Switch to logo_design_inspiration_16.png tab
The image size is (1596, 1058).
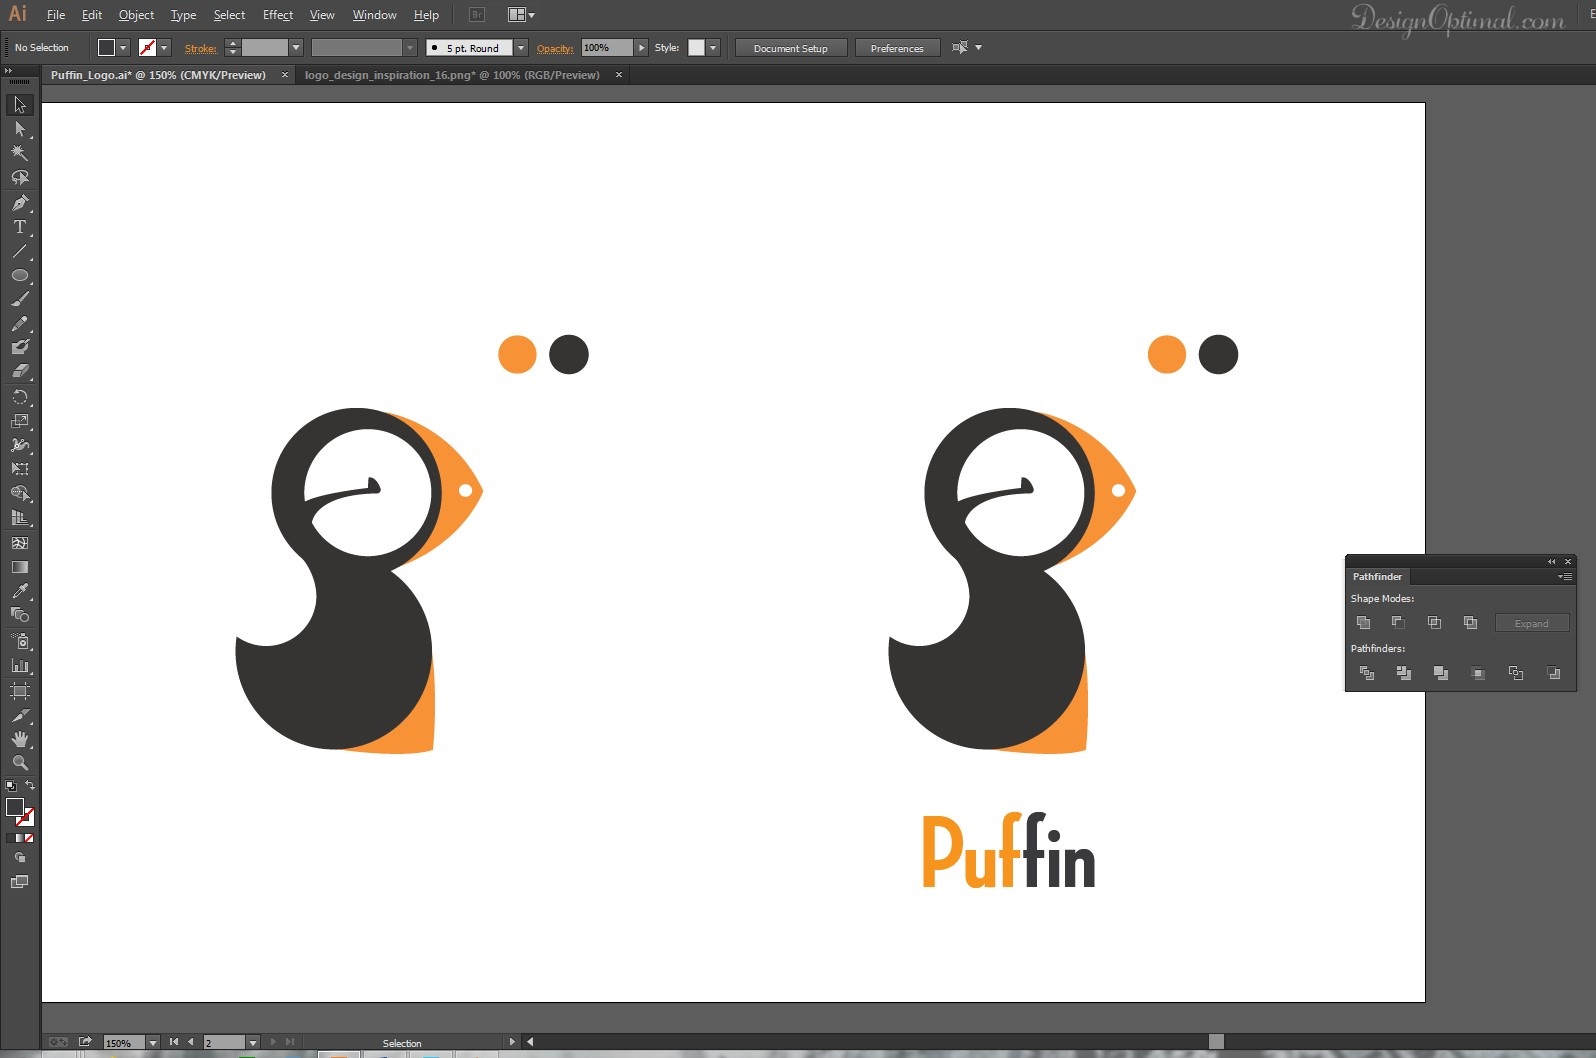(x=452, y=75)
